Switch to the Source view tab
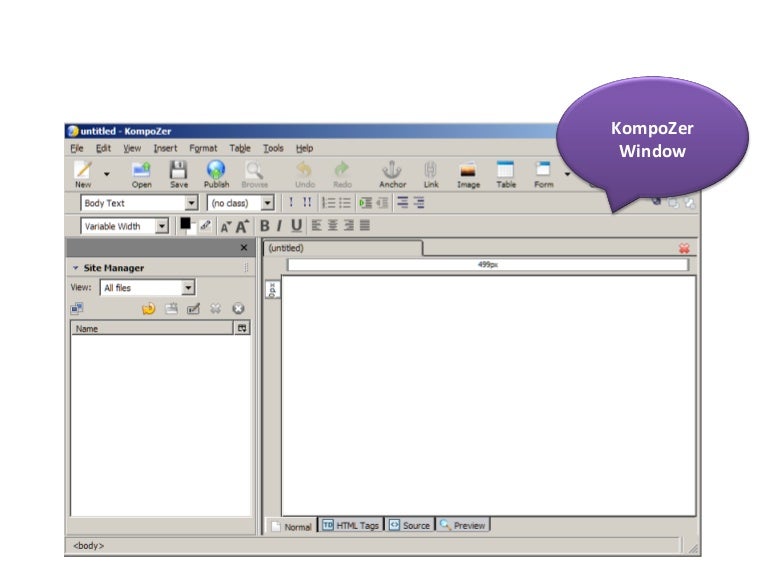The height and width of the screenshot is (576, 768). (x=409, y=525)
